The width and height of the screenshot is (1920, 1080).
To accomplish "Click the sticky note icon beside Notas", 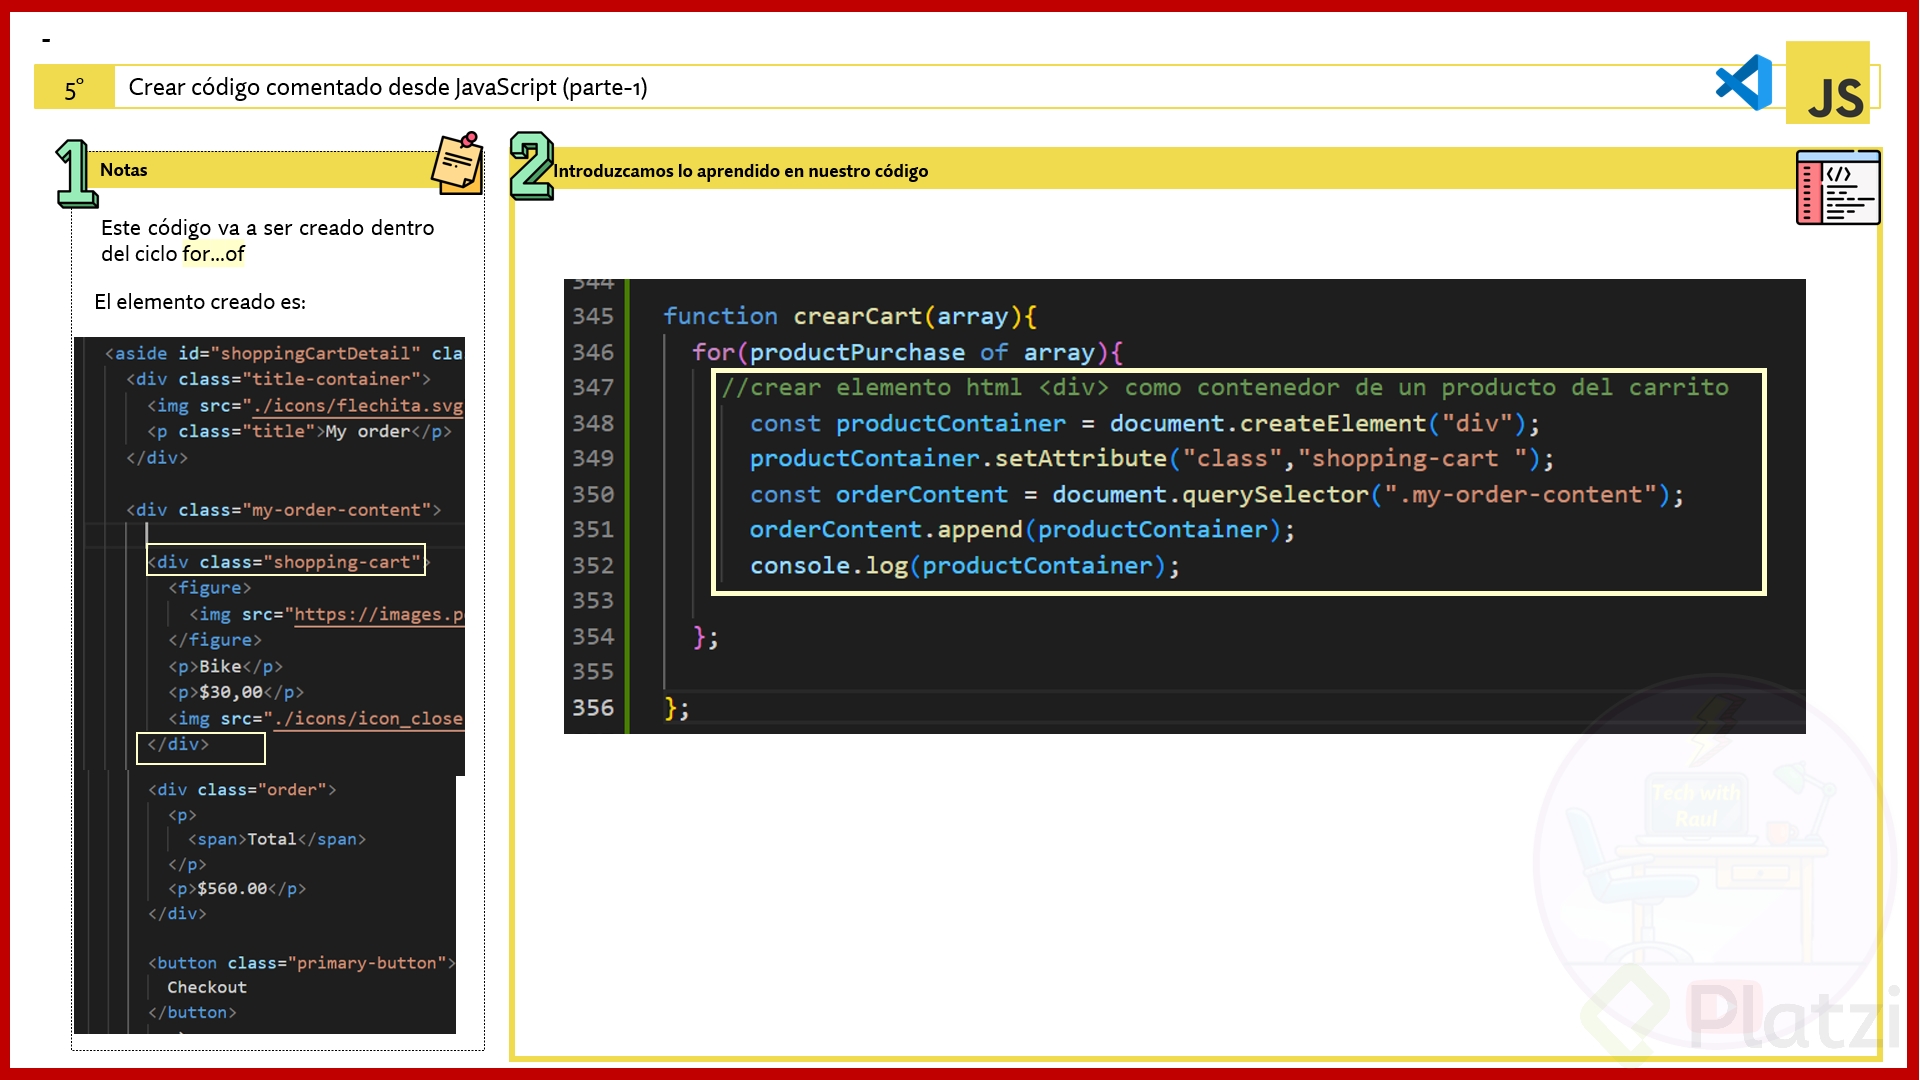I will [458, 163].
